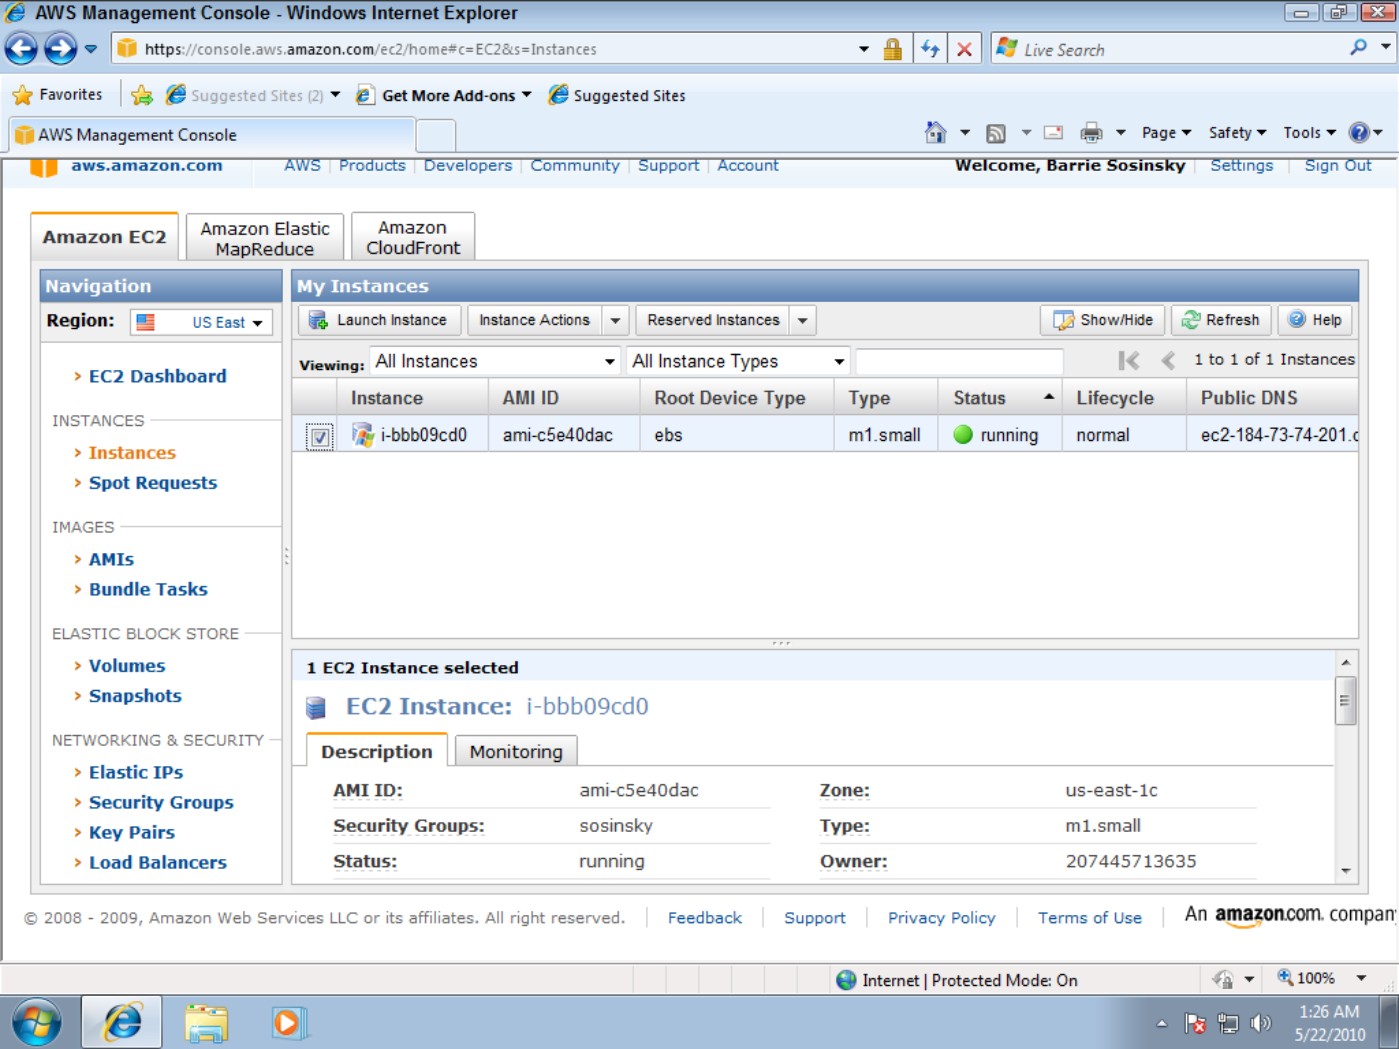
Task: Open the Snapshots link
Action: [x=135, y=696]
